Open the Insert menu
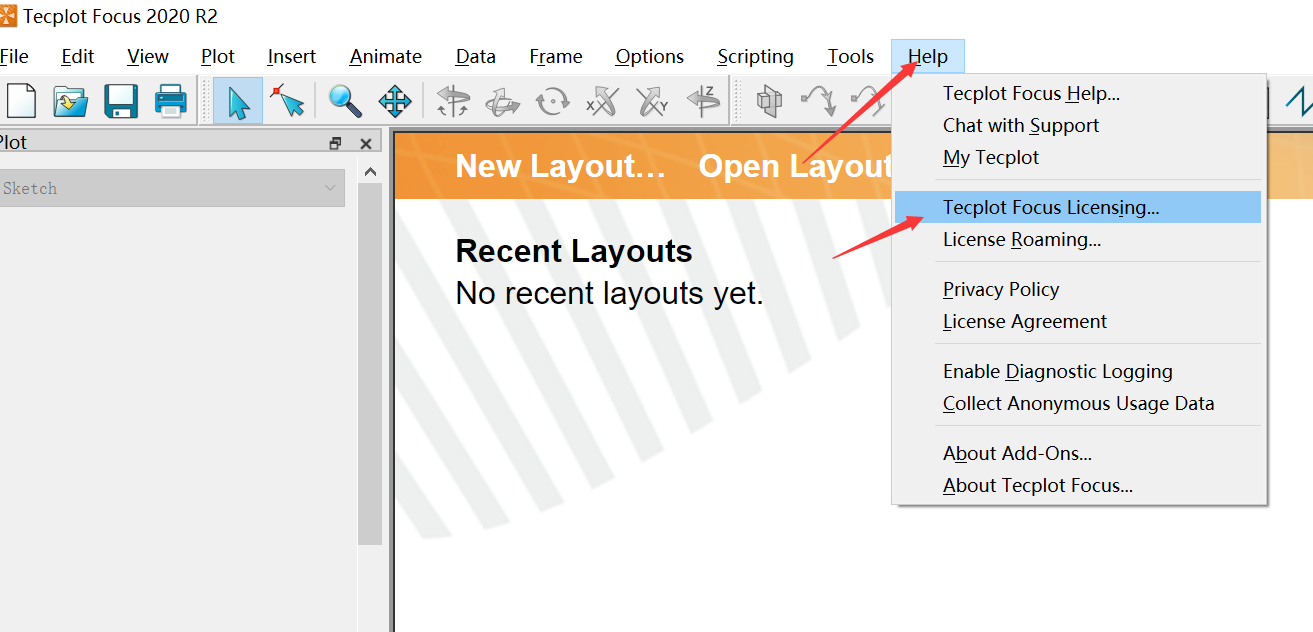The height and width of the screenshot is (632, 1313). pyautogui.click(x=292, y=57)
